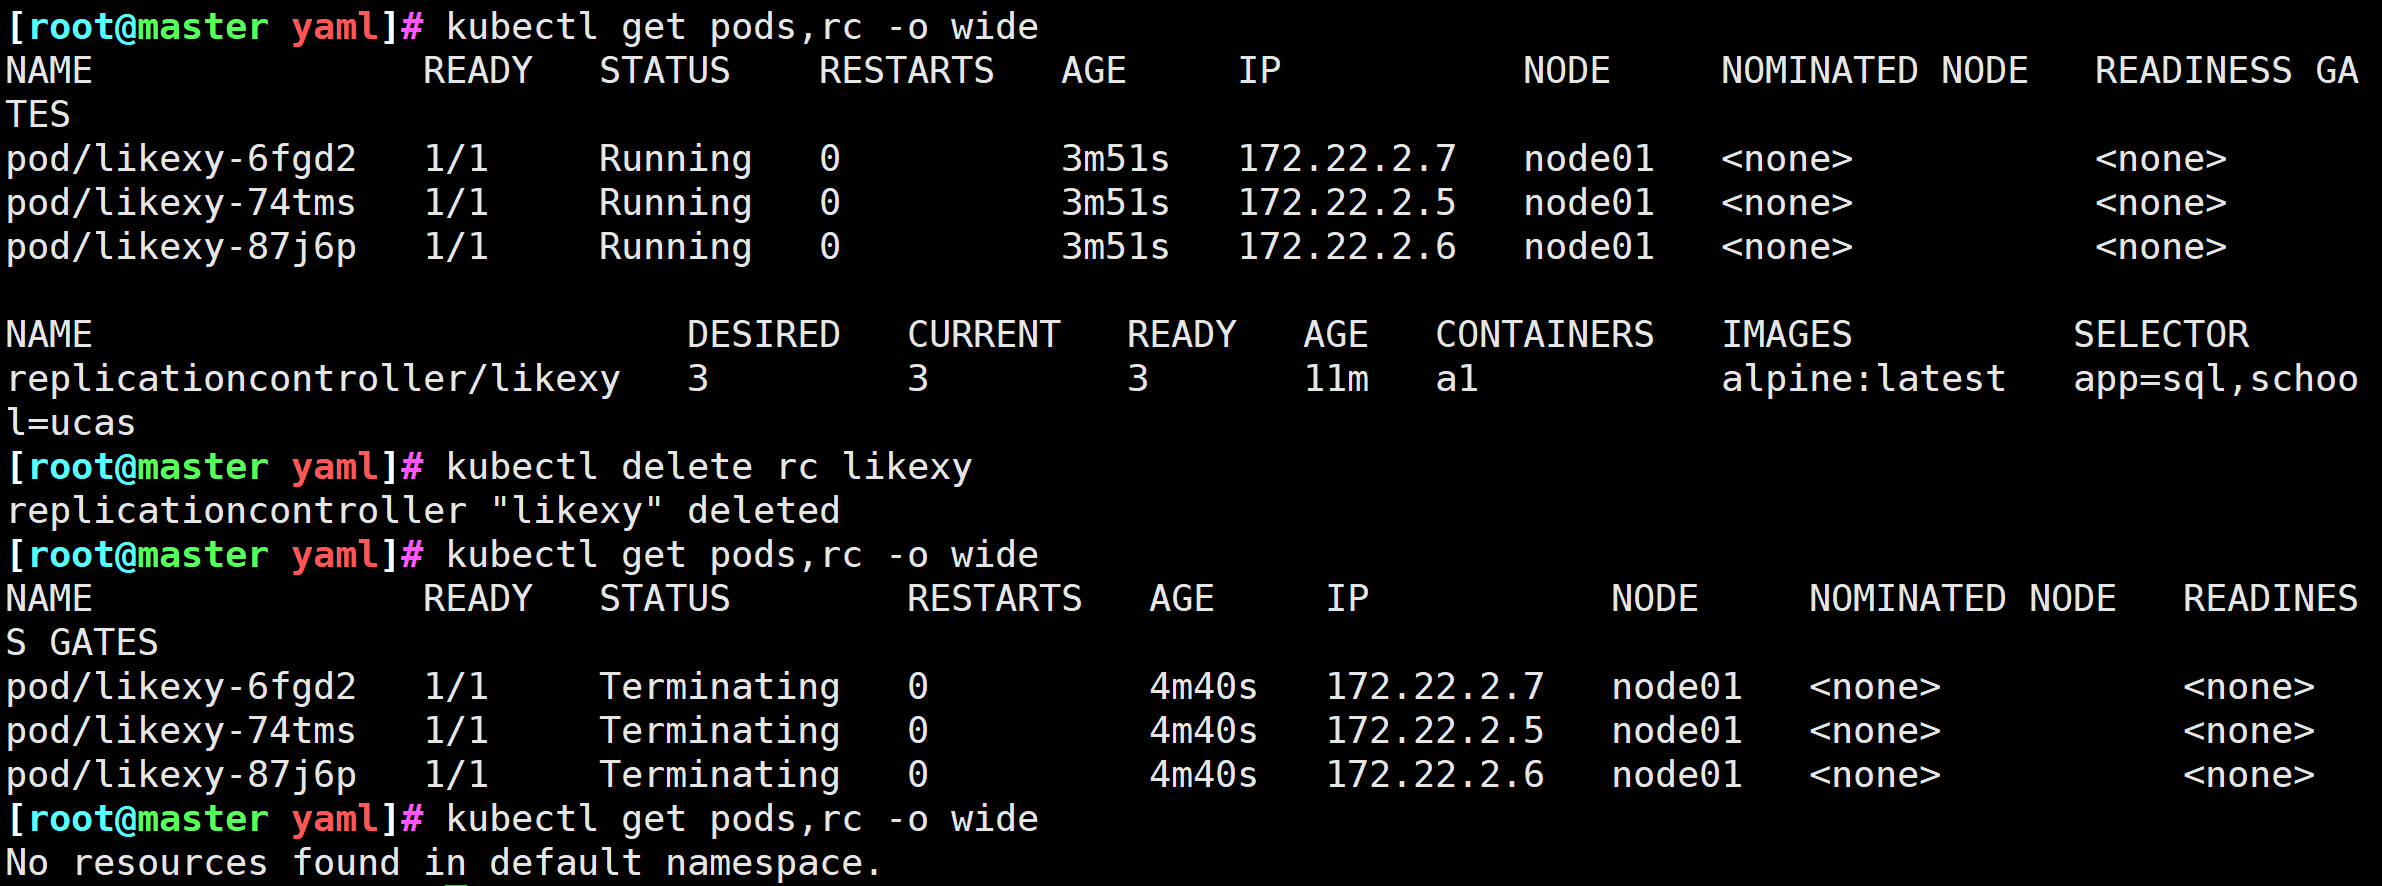Click the Running status of pod likexy-74tms
Image resolution: width=2382 pixels, height=886 pixels.
click(675, 203)
